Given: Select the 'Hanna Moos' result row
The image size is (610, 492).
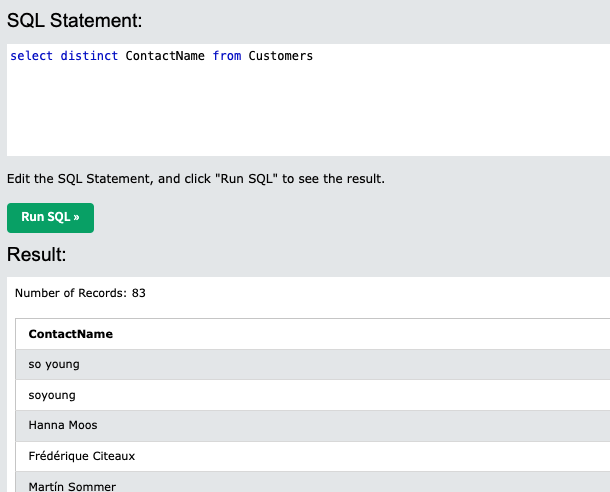Looking at the screenshot, I should click(313, 425).
